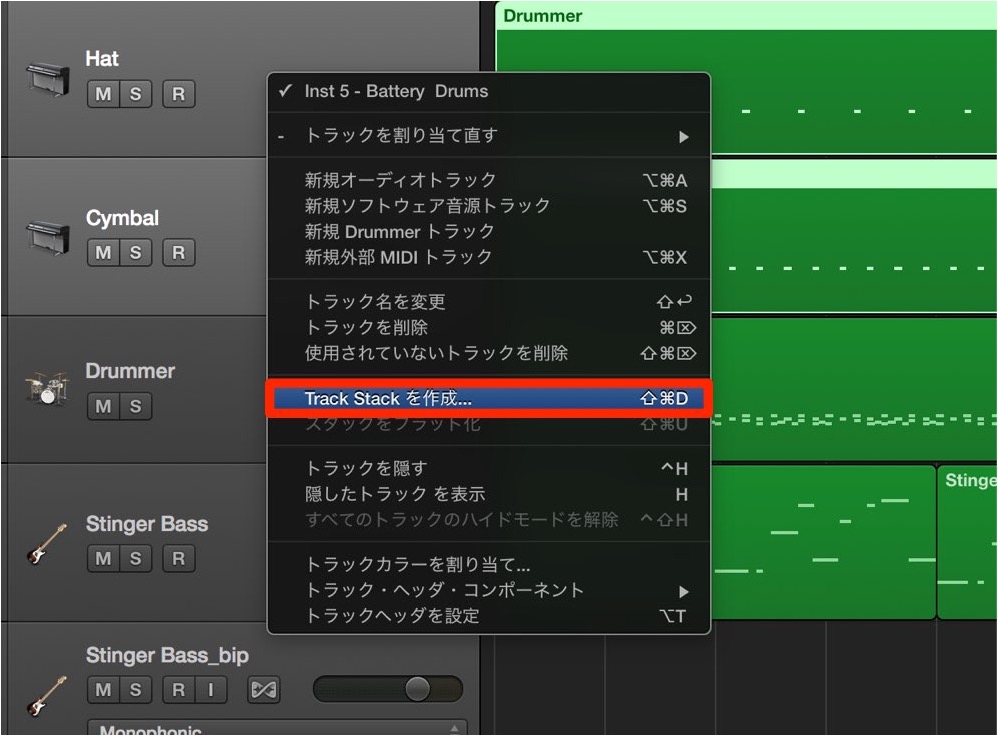
Task: Record-enable the Hat track
Action: 178,94
